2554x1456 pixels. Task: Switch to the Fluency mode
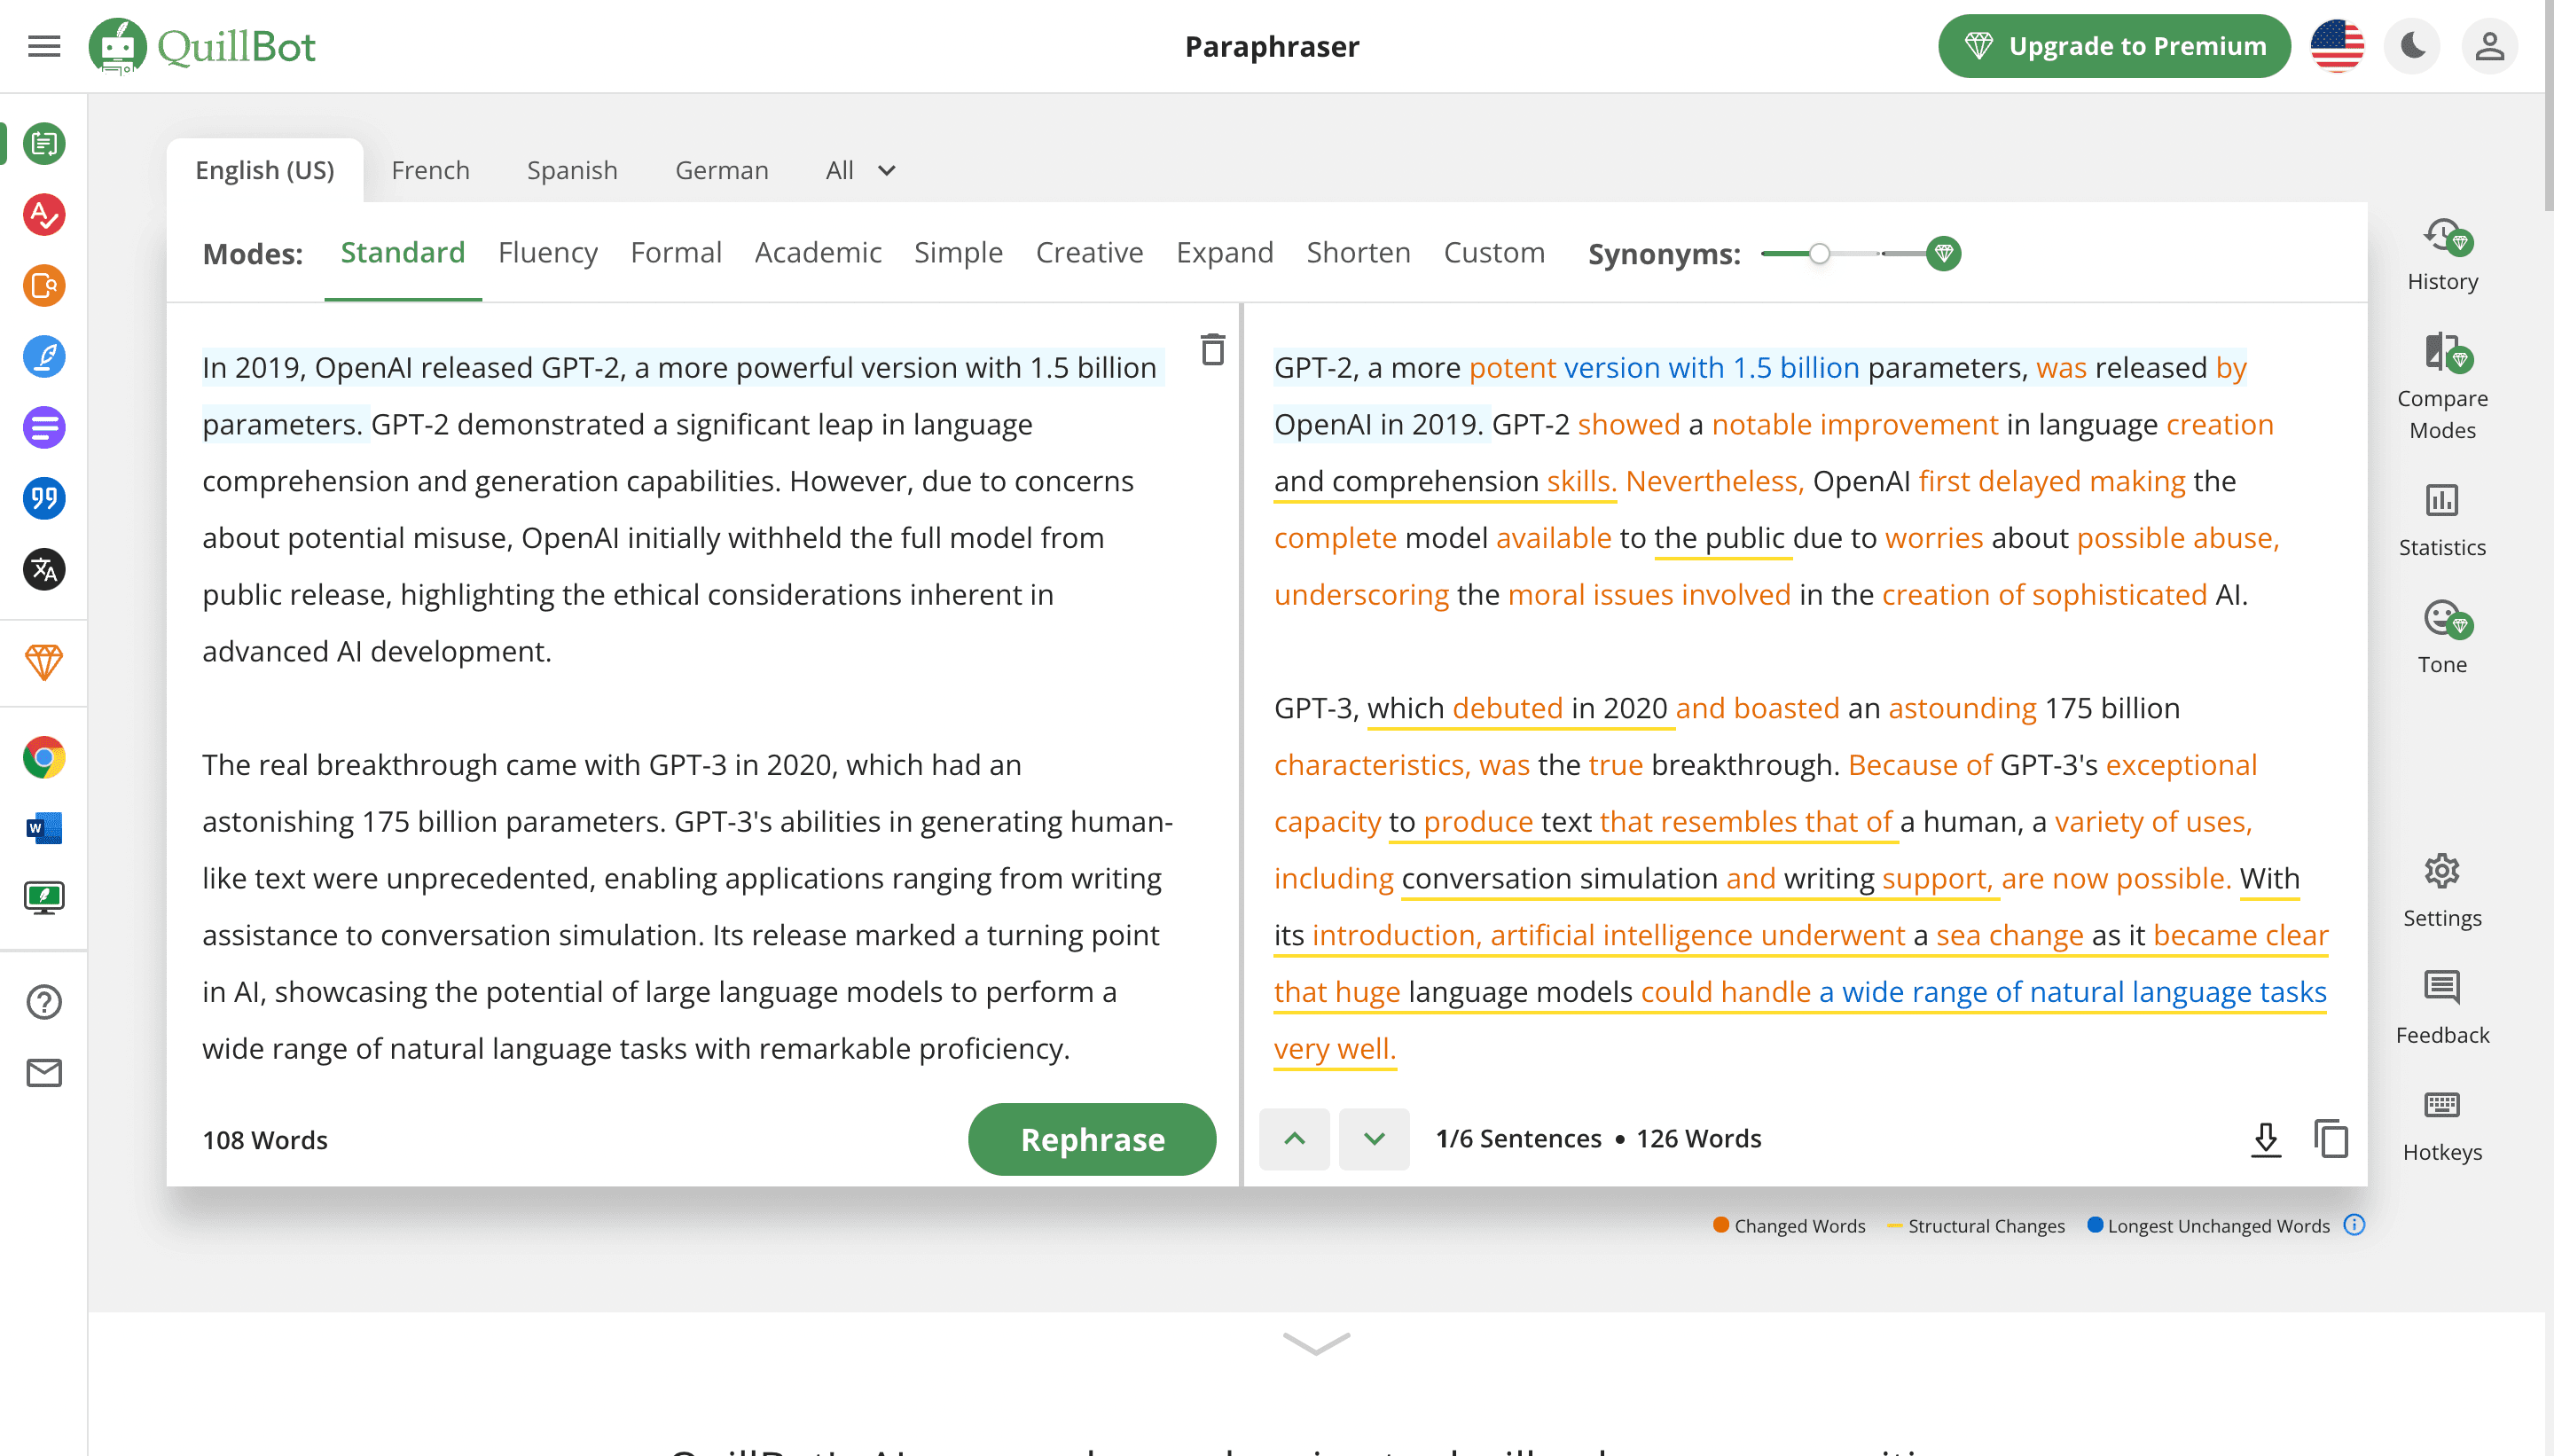pos(547,252)
